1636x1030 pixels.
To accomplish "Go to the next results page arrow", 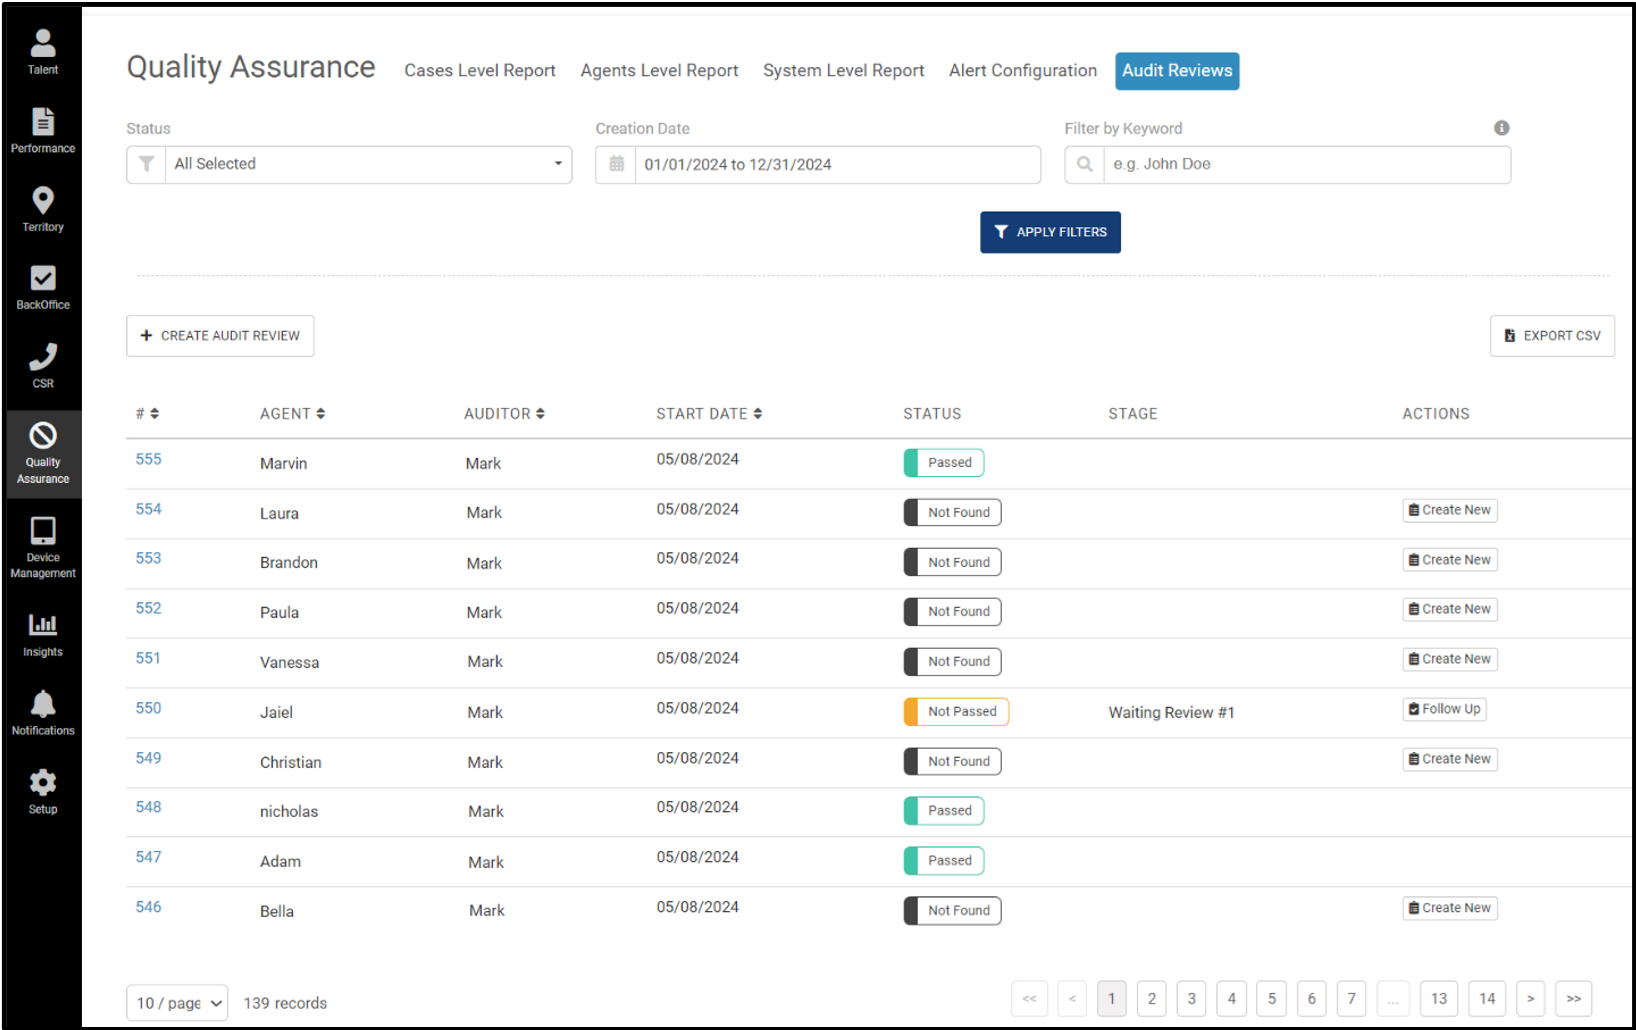I will pyautogui.click(x=1531, y=998).
